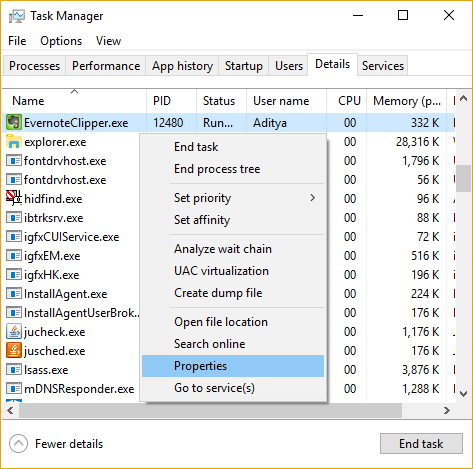This screenshot has height=469, width=473.
Task: Select Create dump file
Action: click(233, 293)
